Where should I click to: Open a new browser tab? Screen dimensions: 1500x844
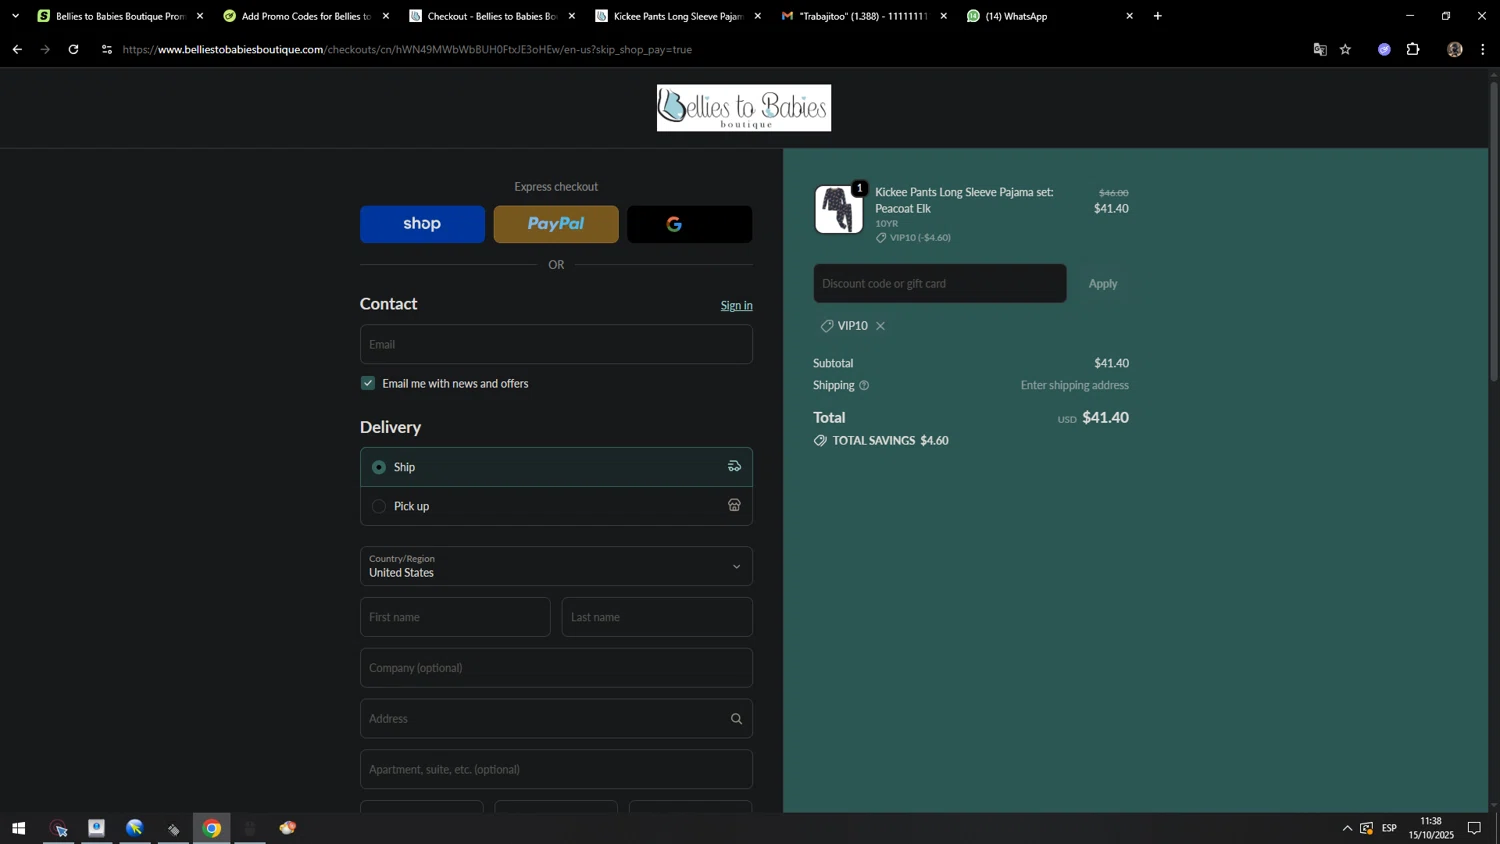[1158, 16]
